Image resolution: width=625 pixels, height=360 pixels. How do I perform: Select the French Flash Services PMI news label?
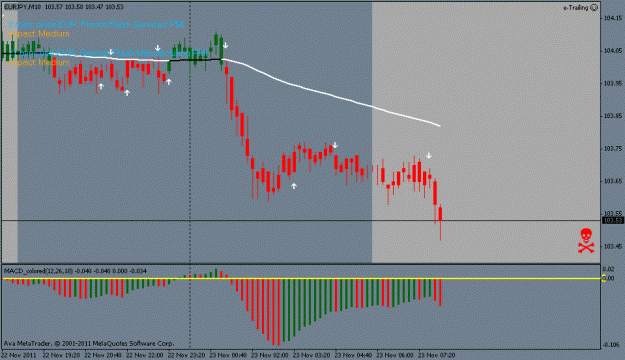96,25
